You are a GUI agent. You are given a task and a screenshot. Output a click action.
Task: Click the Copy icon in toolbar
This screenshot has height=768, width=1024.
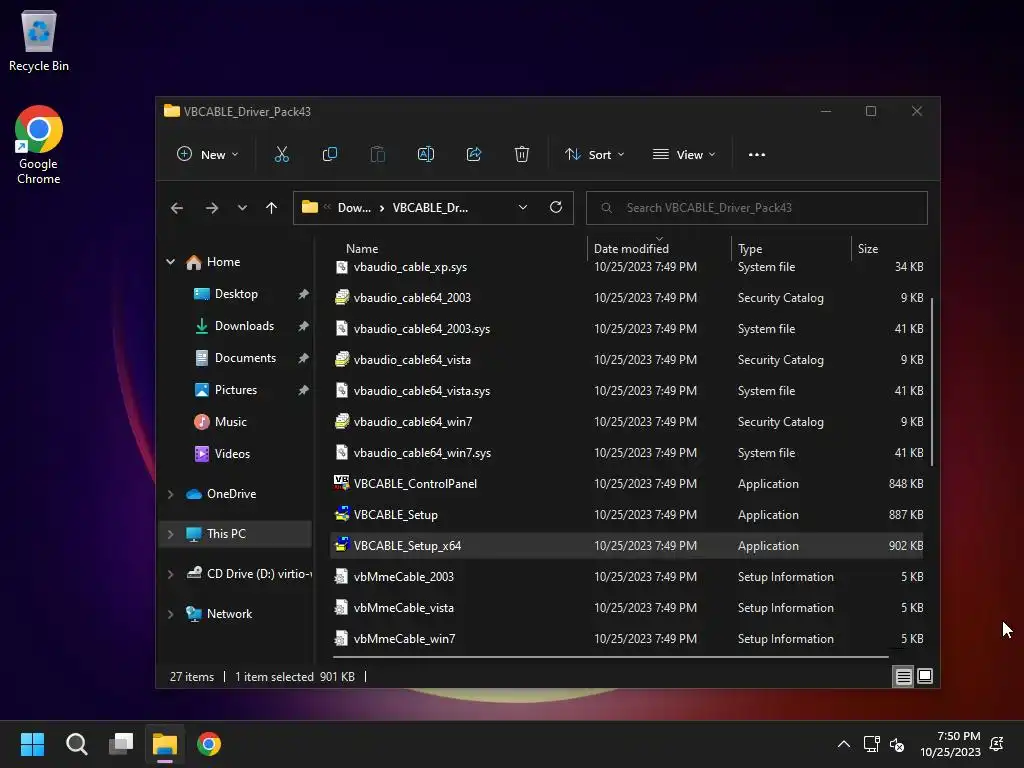coord(330,155)
